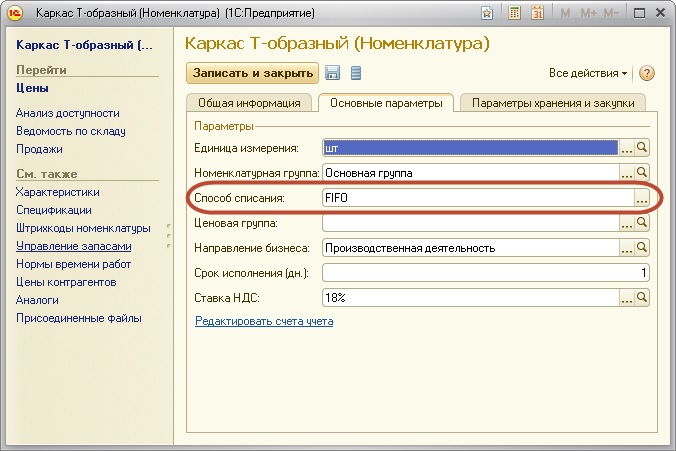
Task: Open Управление запасами link
Action: (73, 246)
